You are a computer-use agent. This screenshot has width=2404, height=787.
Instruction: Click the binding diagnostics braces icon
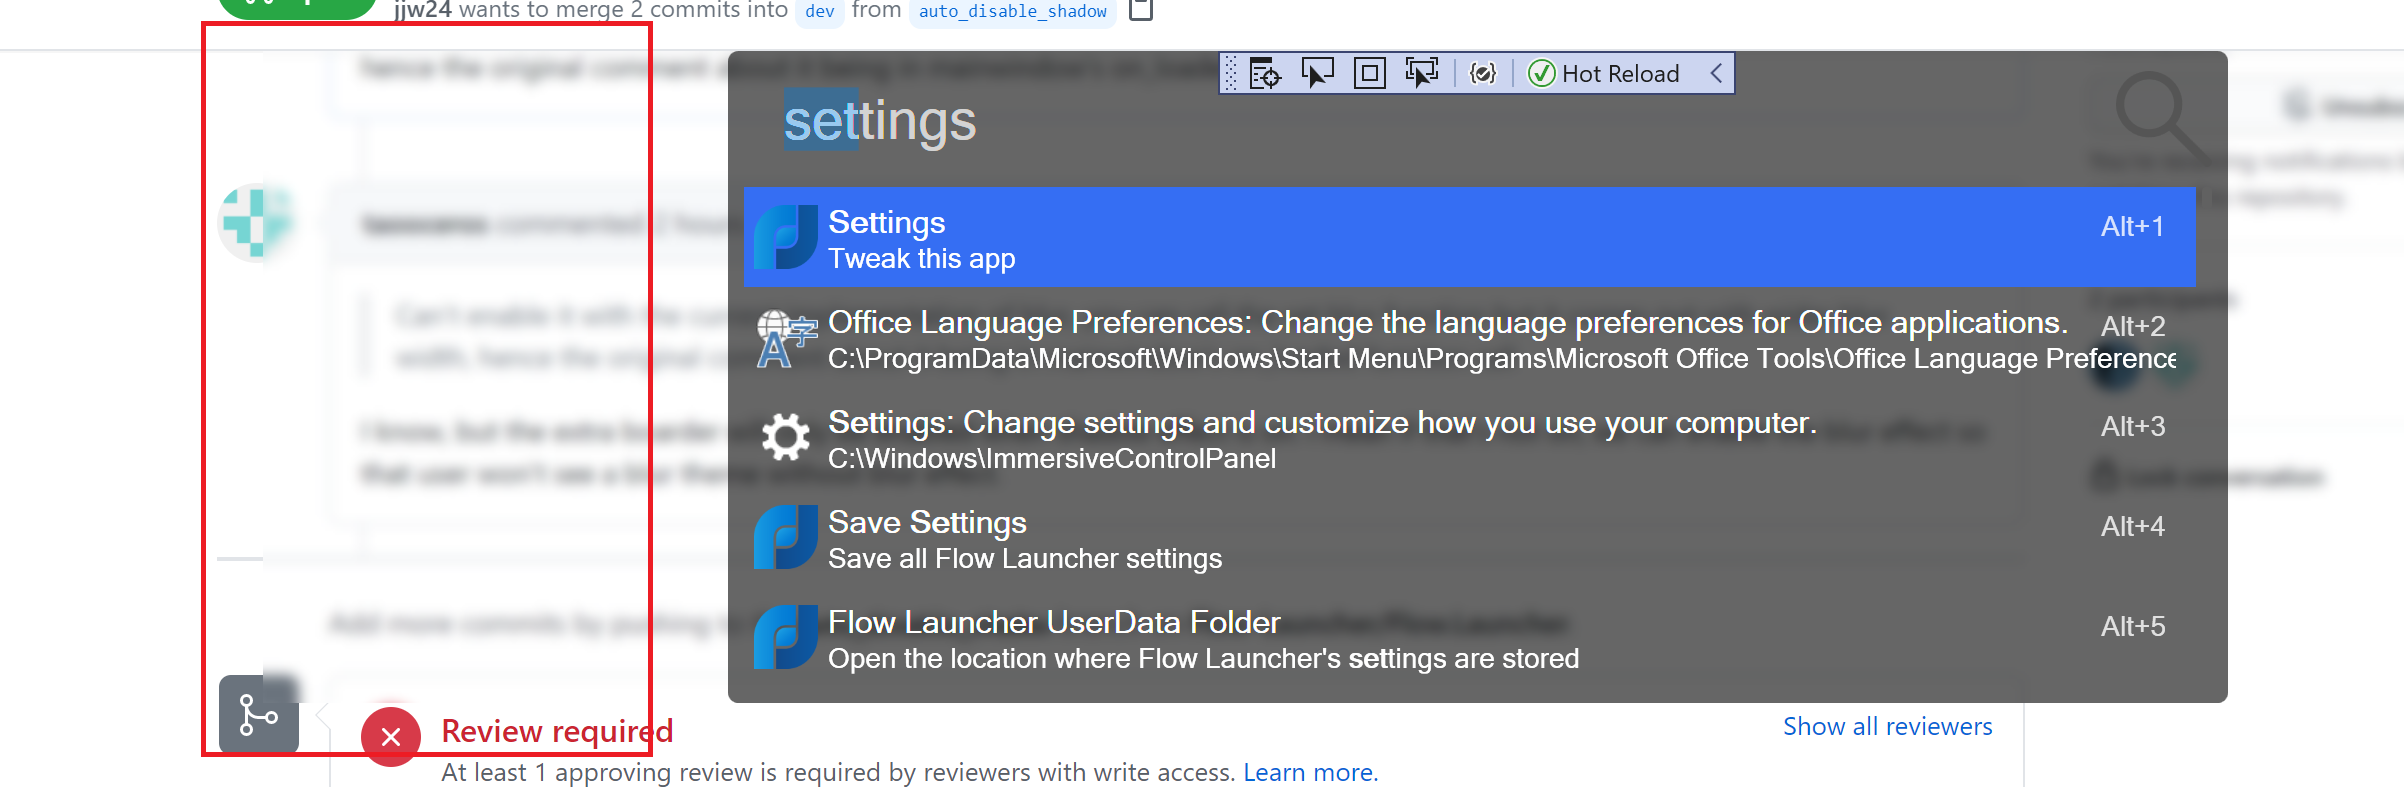click(1482, 74)
